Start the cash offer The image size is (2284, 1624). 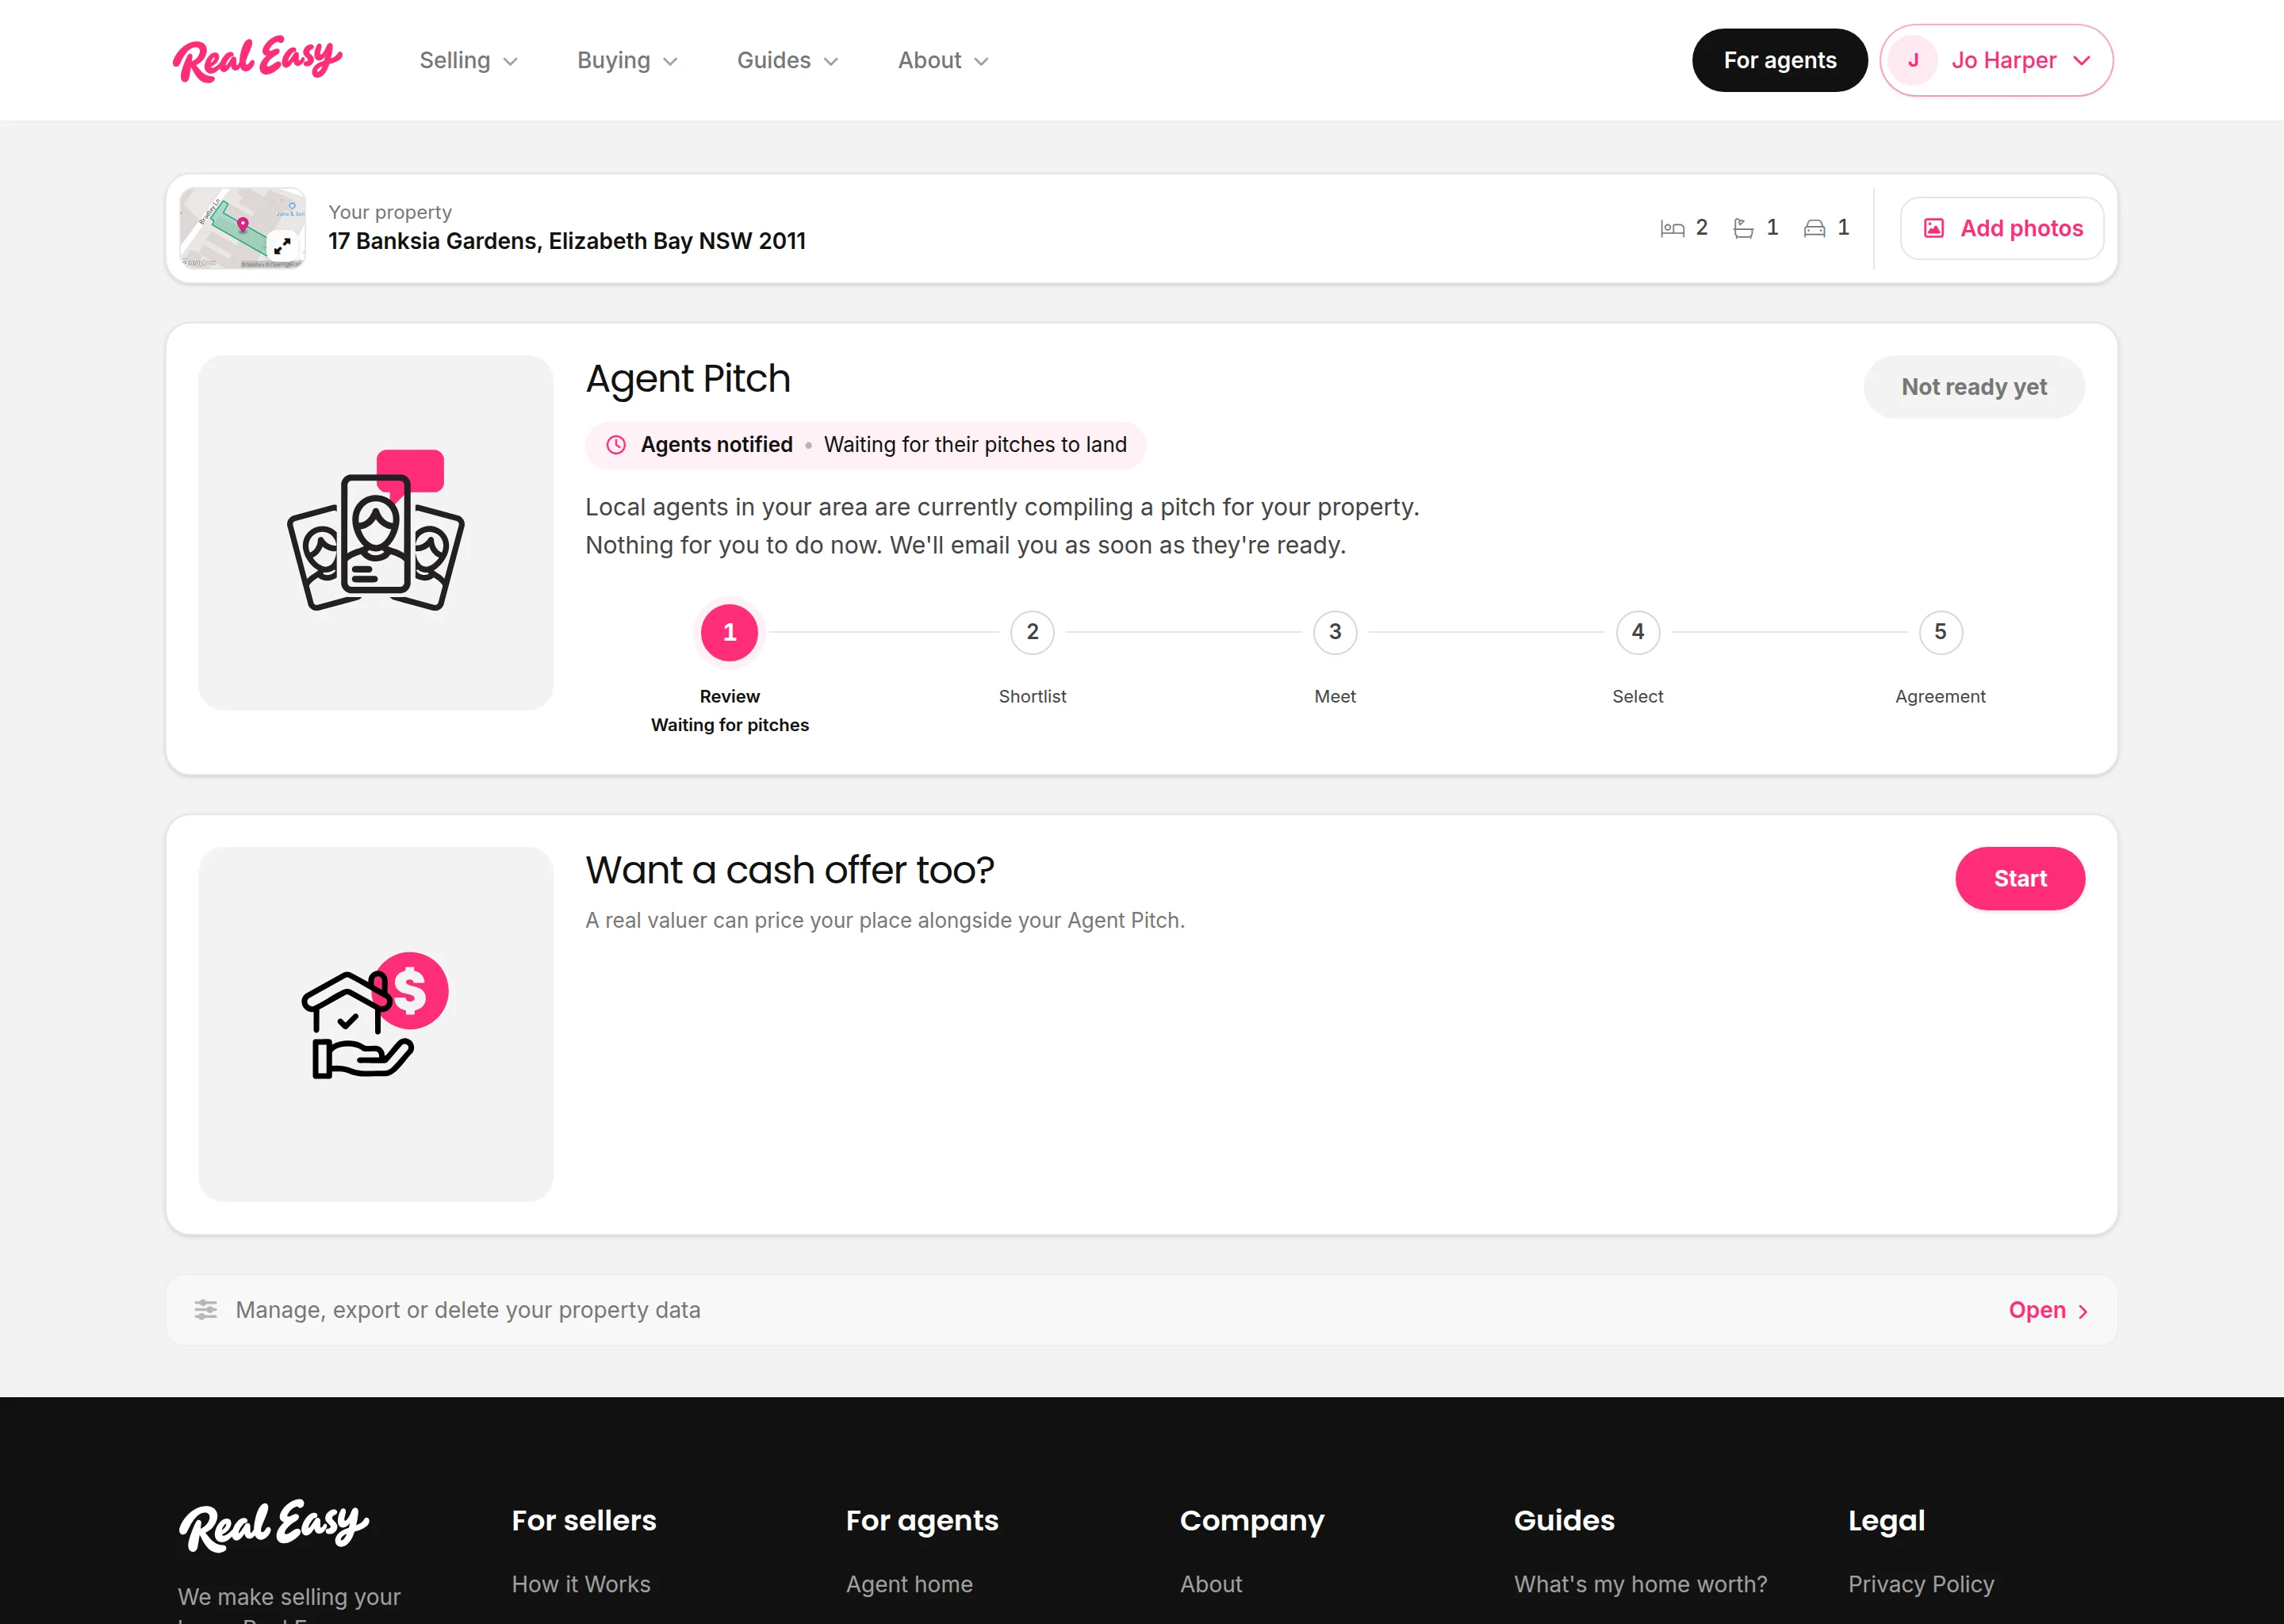pos(2020,879)
